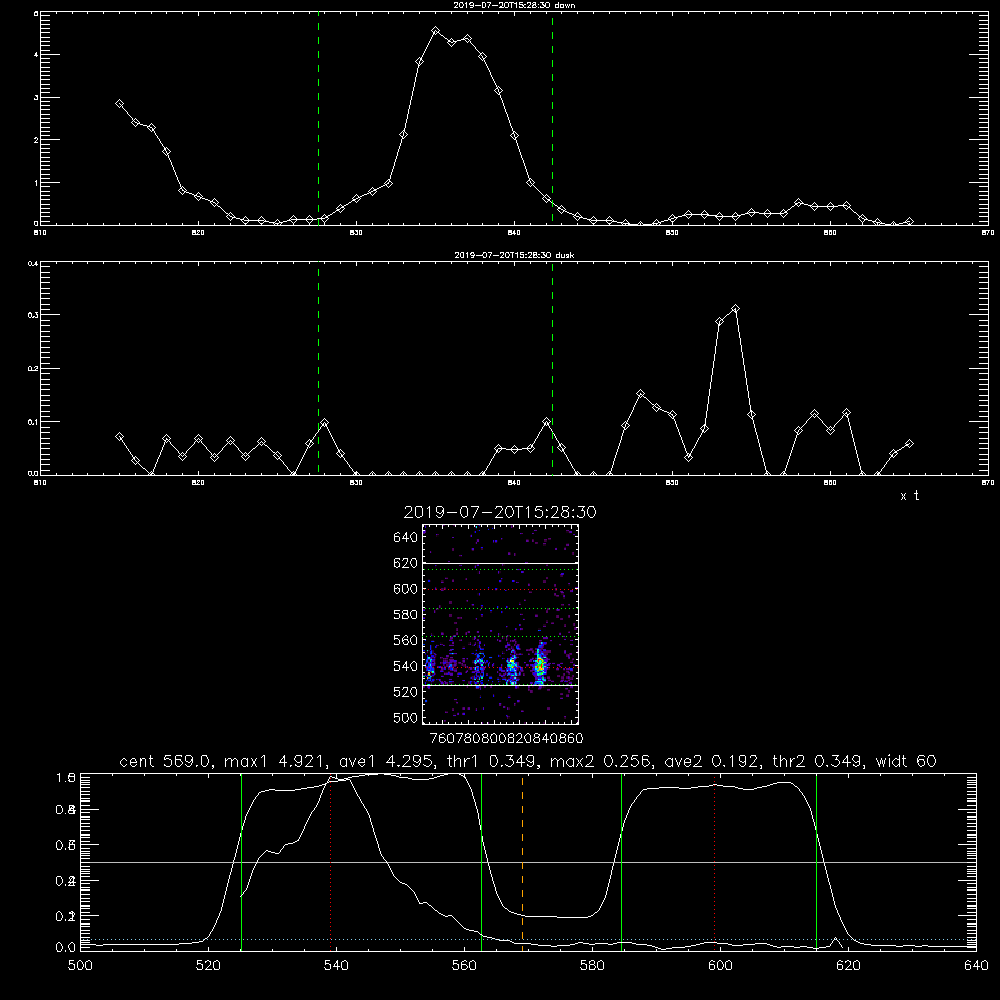The width and height of the screenshot is (1000, 1000).
Task: Click the upper white horizontal line in spectrogram
Action: click(x=501, y=563)
